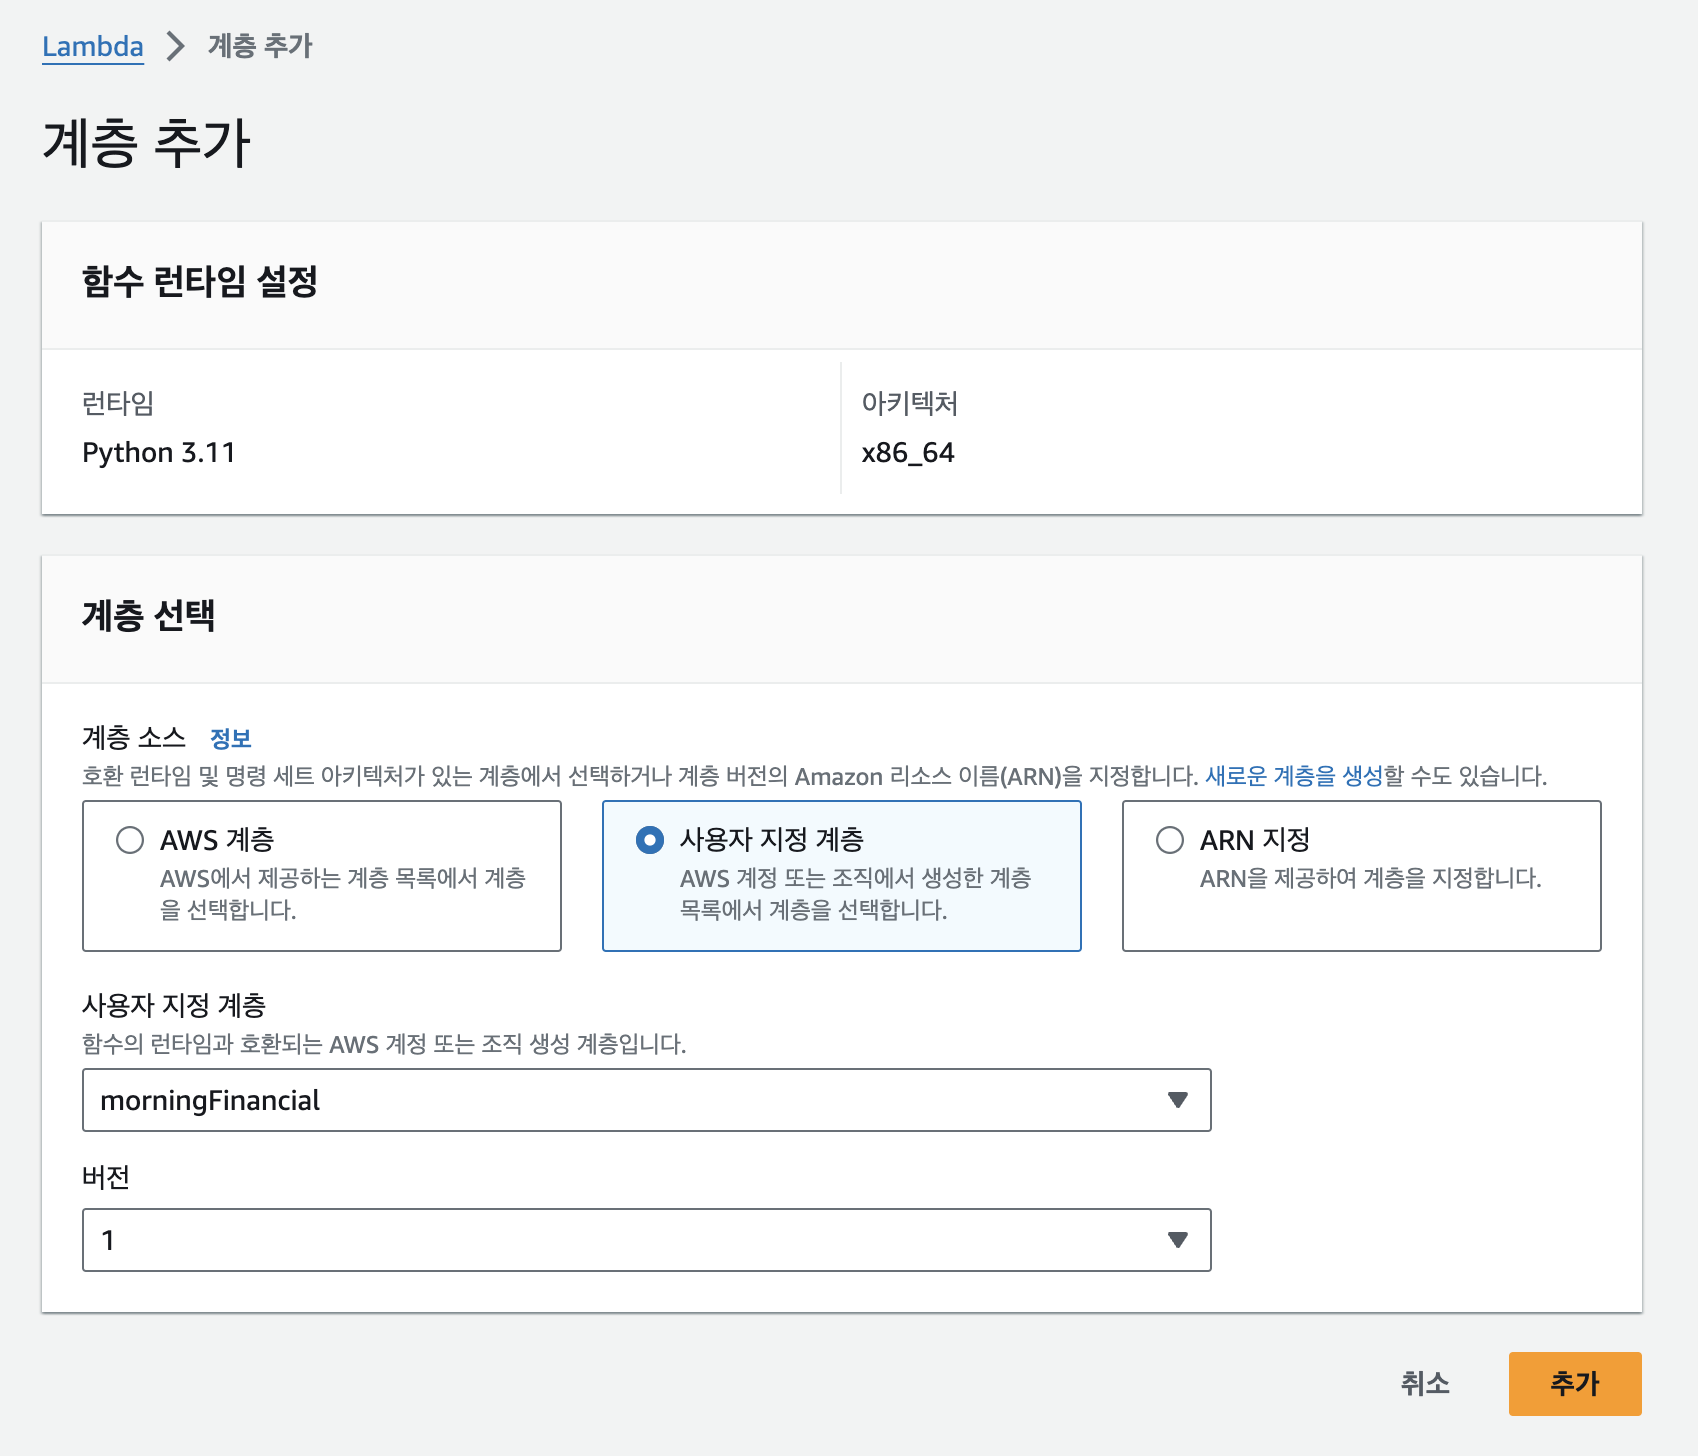Click the 아키텍처 label
Viewport: 1698px width, 1456px height.
910,403
